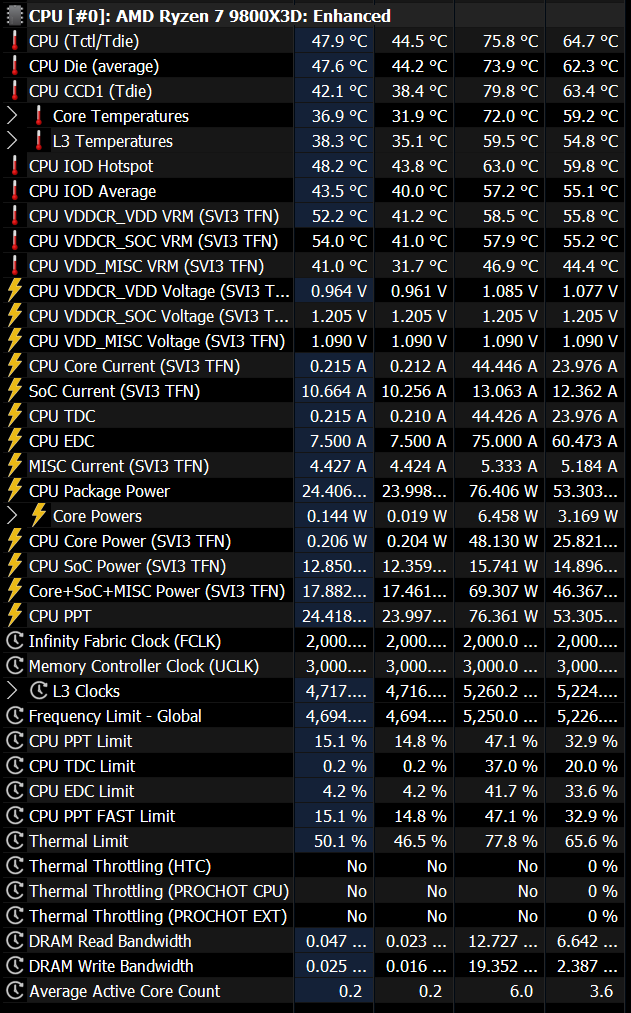The image size is (631, 1013).
Task: Click clock icon beside Thermal Limit
Action: 14,841
